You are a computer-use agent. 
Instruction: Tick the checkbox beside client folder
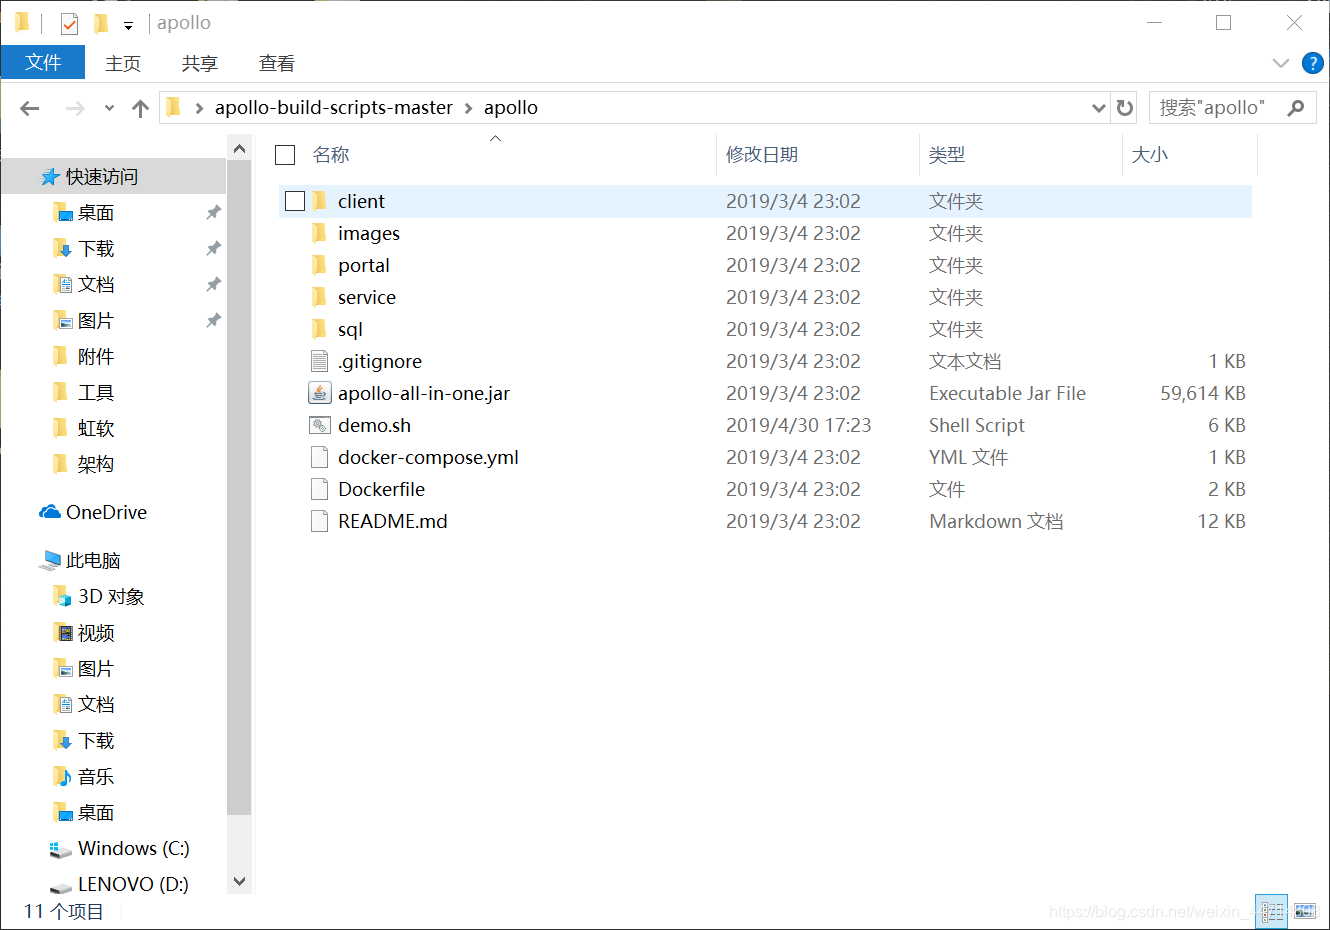(x=295, y=201)
